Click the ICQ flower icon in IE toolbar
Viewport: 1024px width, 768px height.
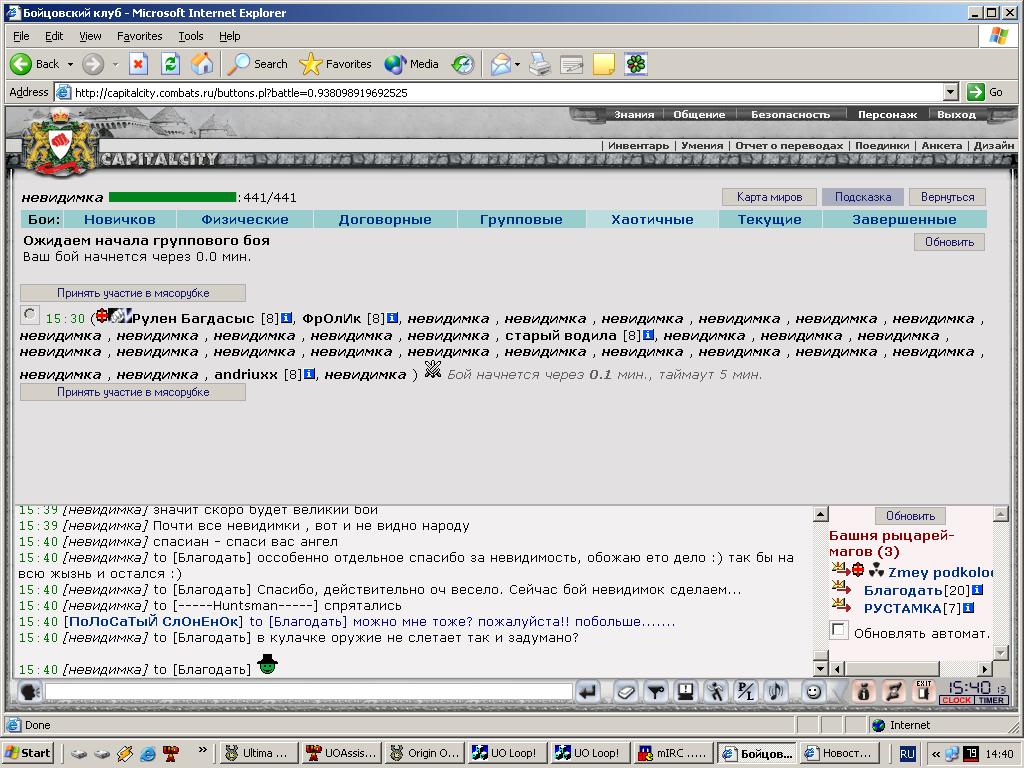635,64
